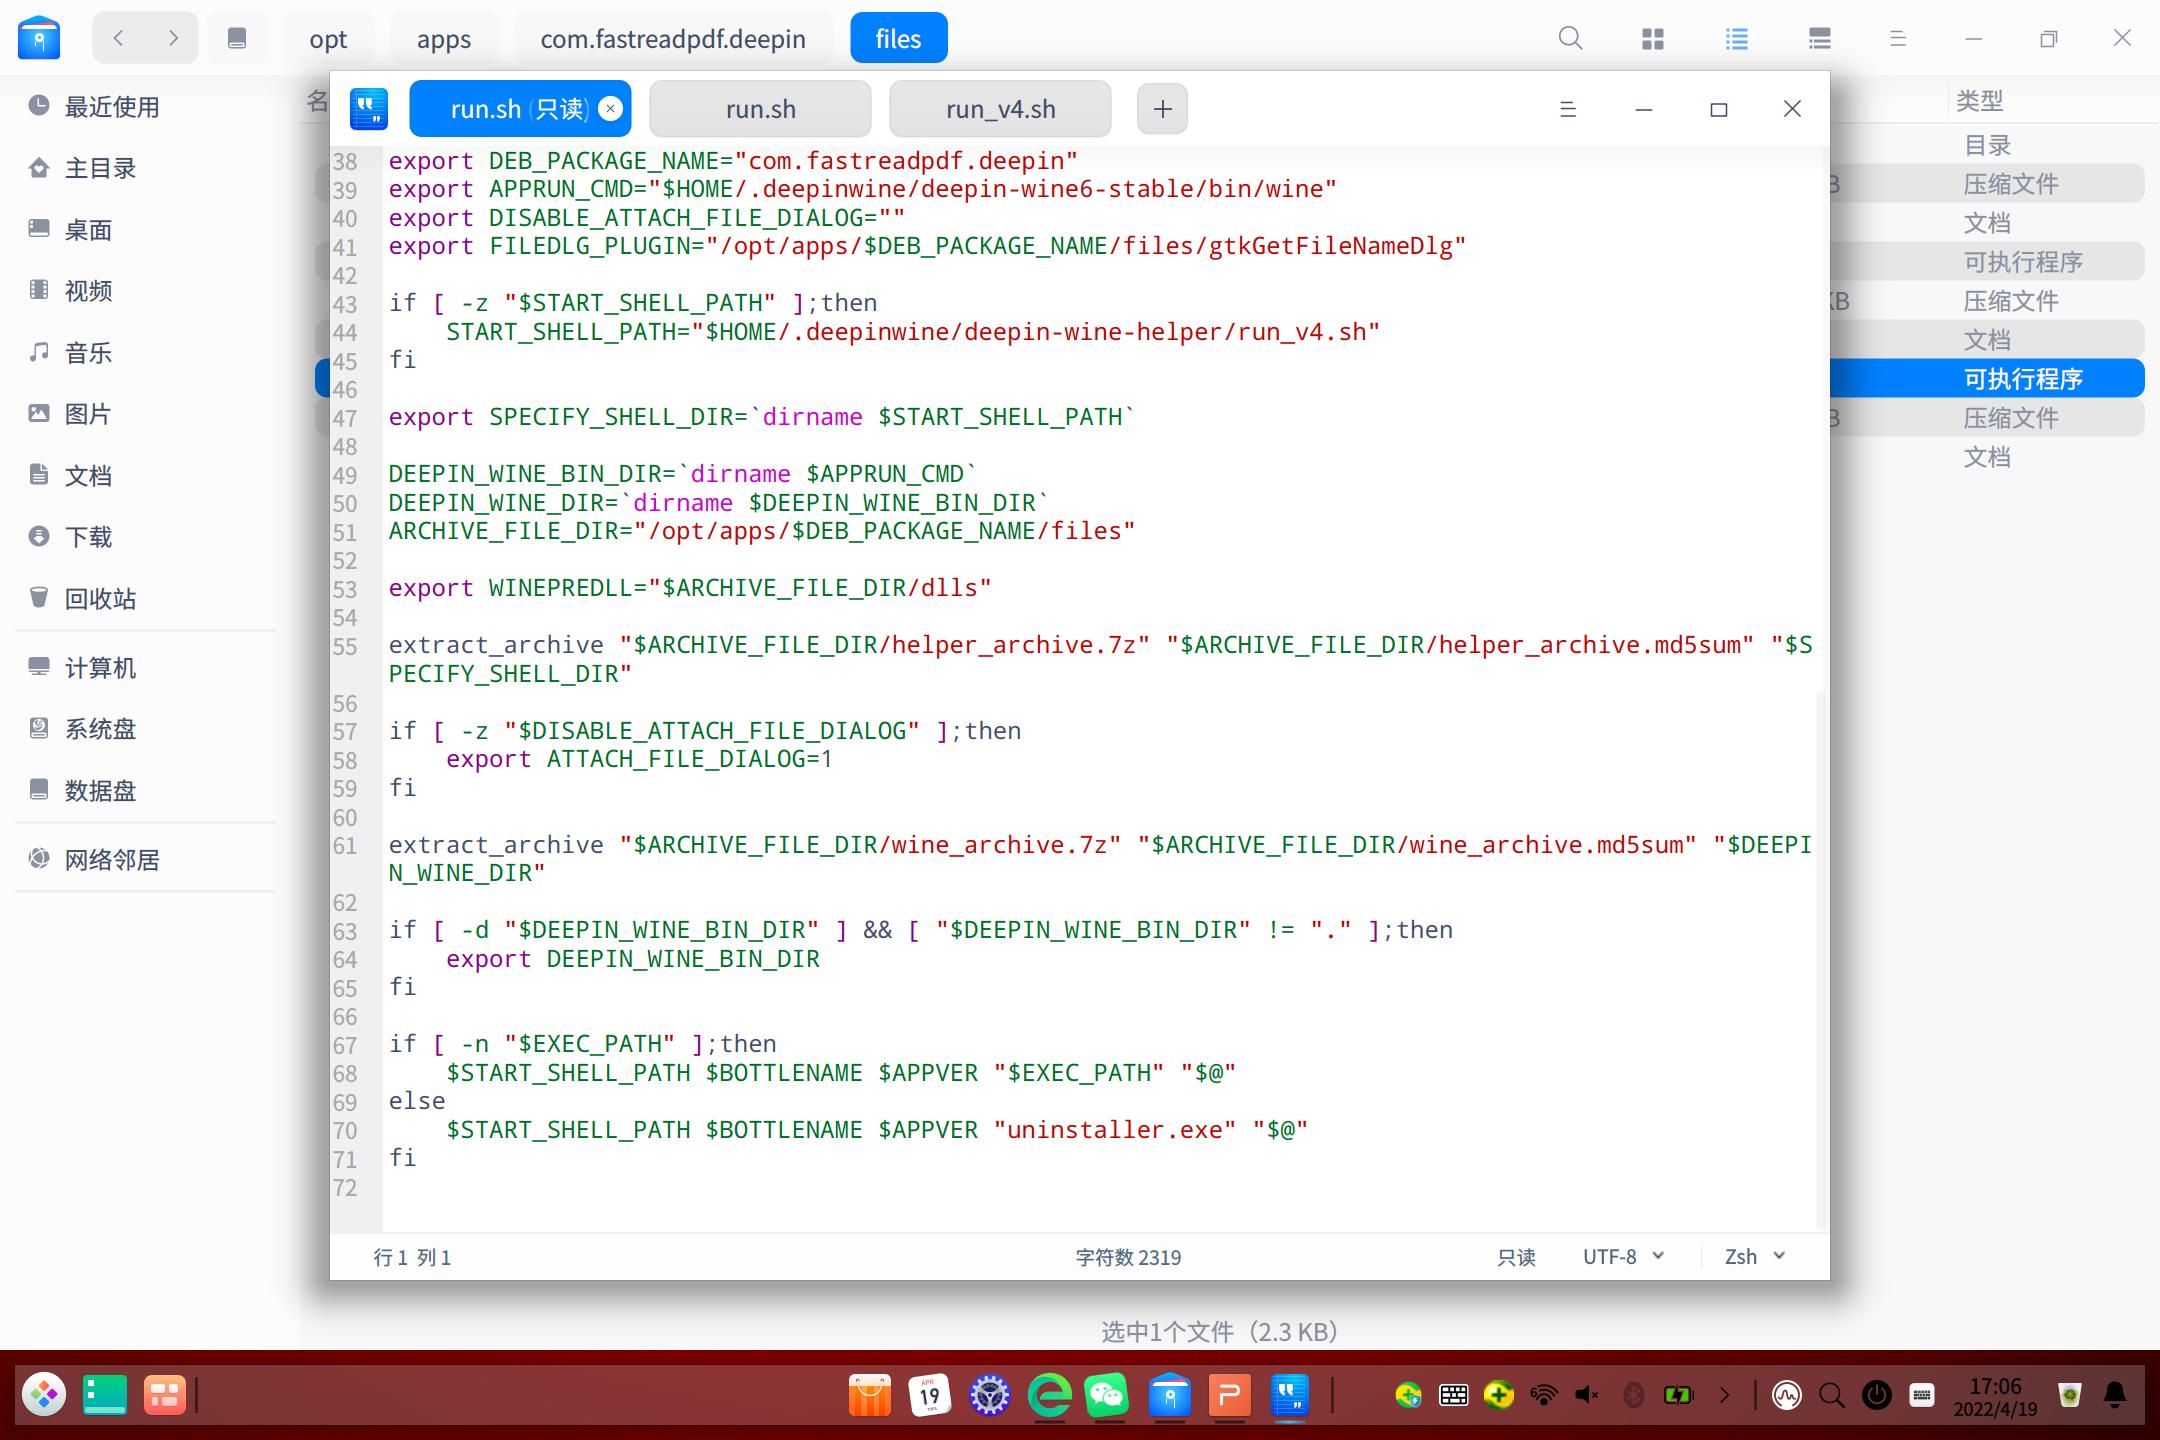2160x1440 pixels.
Task: Open the text editor hamburger menu
Action: [x=1568, y=109]
